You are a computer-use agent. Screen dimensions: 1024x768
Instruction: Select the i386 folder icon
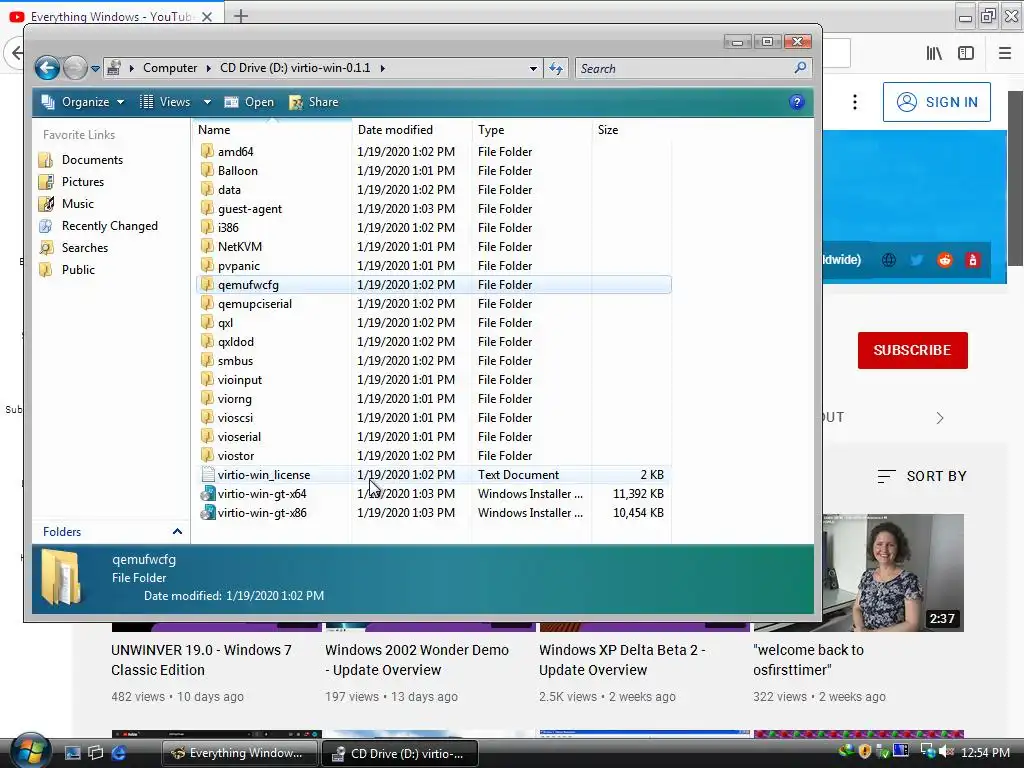[207, 227]
